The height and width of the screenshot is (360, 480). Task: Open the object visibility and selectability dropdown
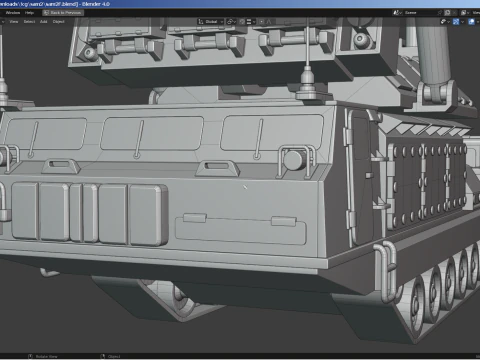[445, 22]
